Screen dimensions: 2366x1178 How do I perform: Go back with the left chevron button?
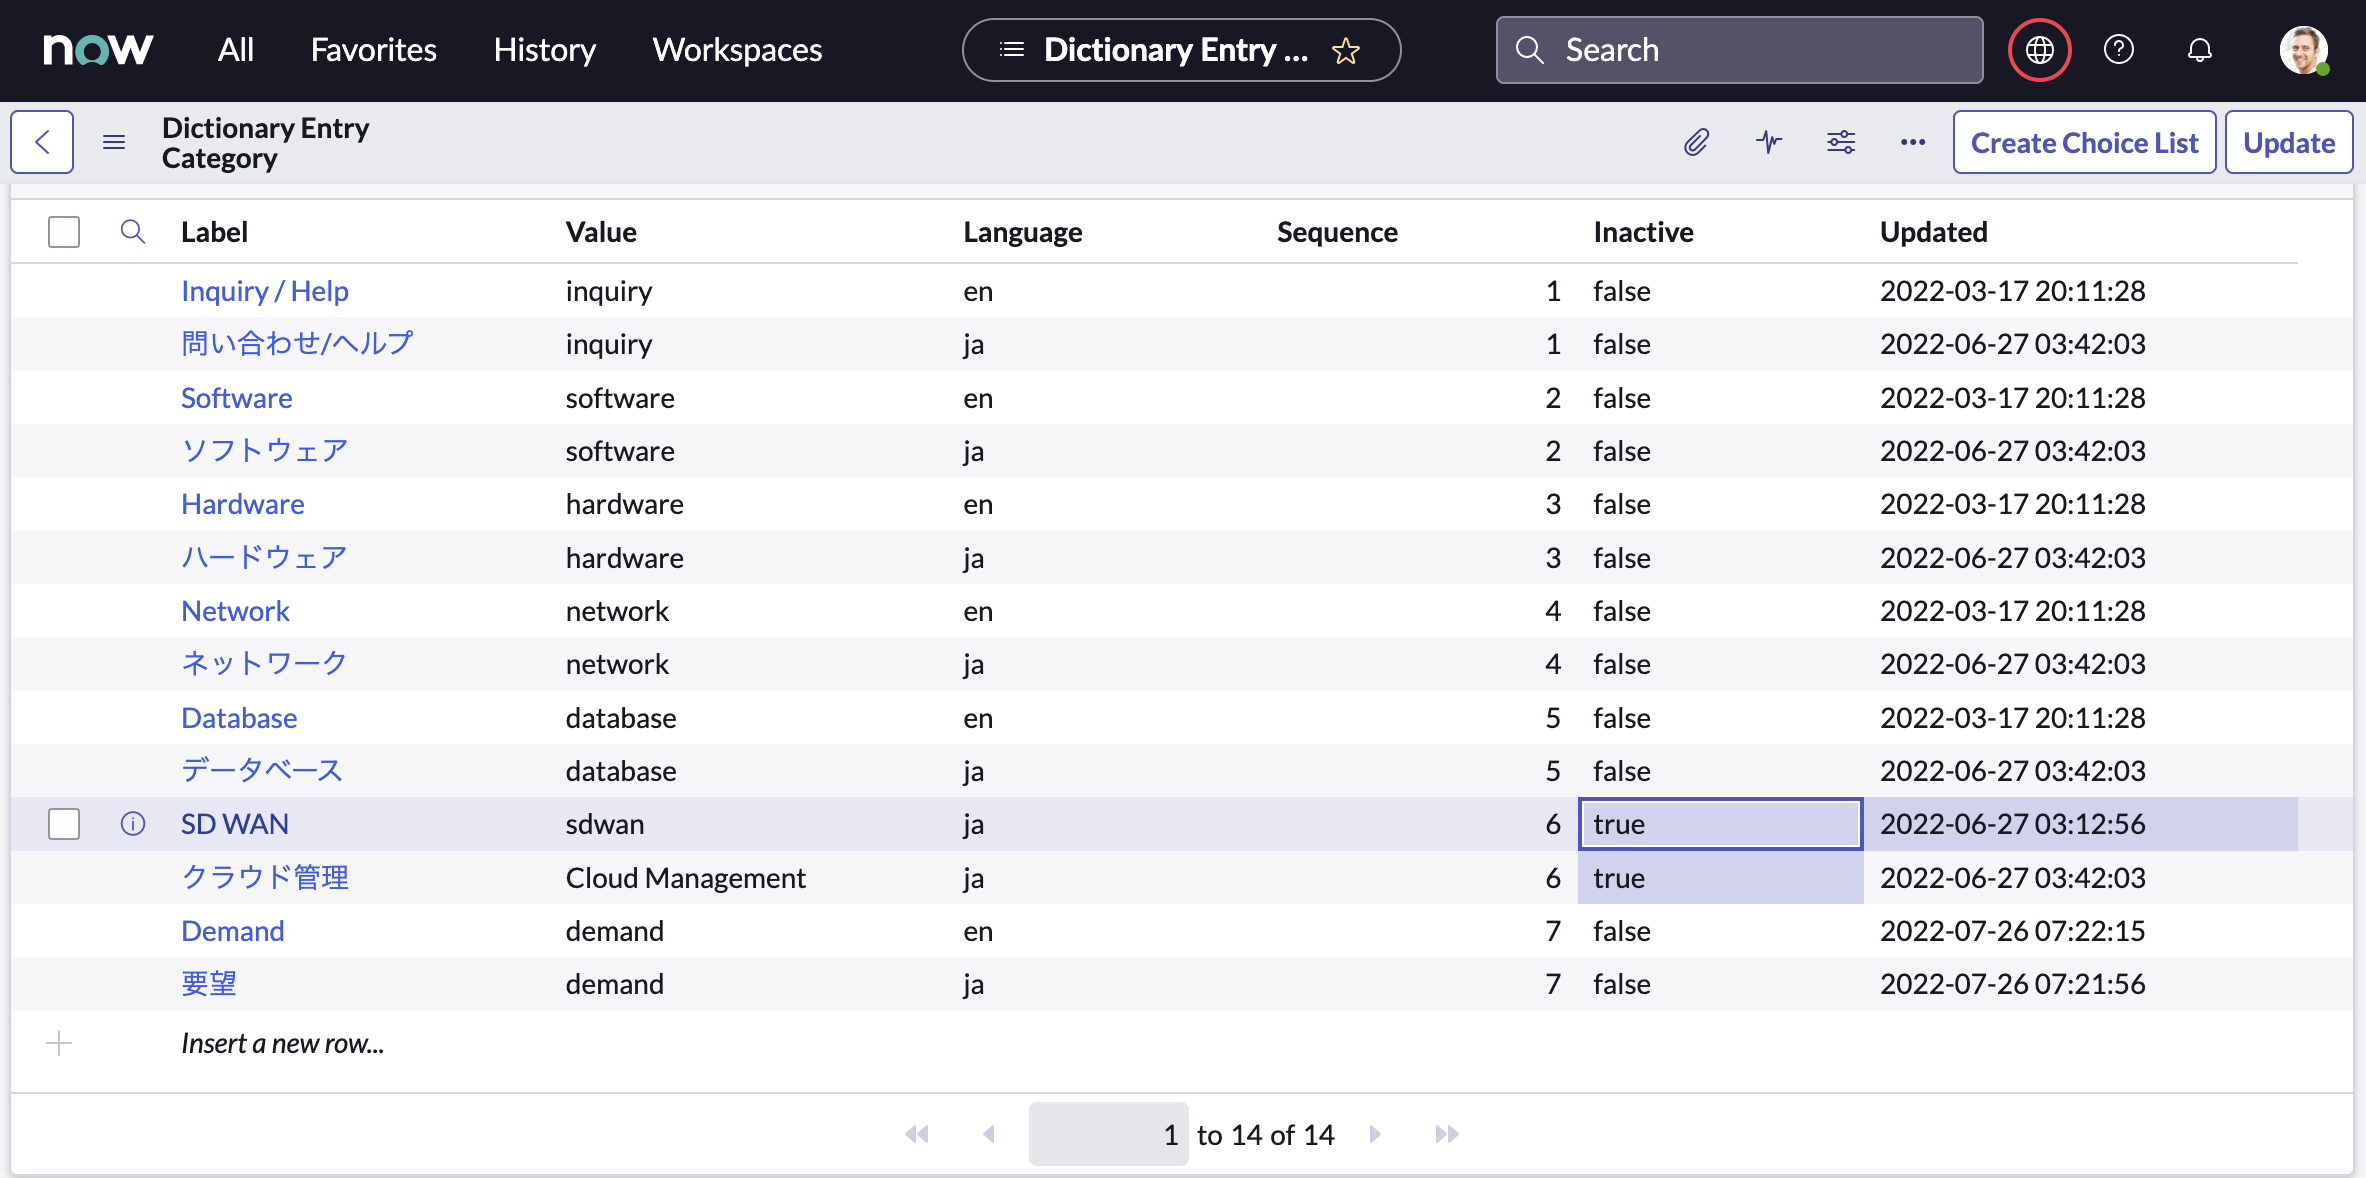point(42,143)
